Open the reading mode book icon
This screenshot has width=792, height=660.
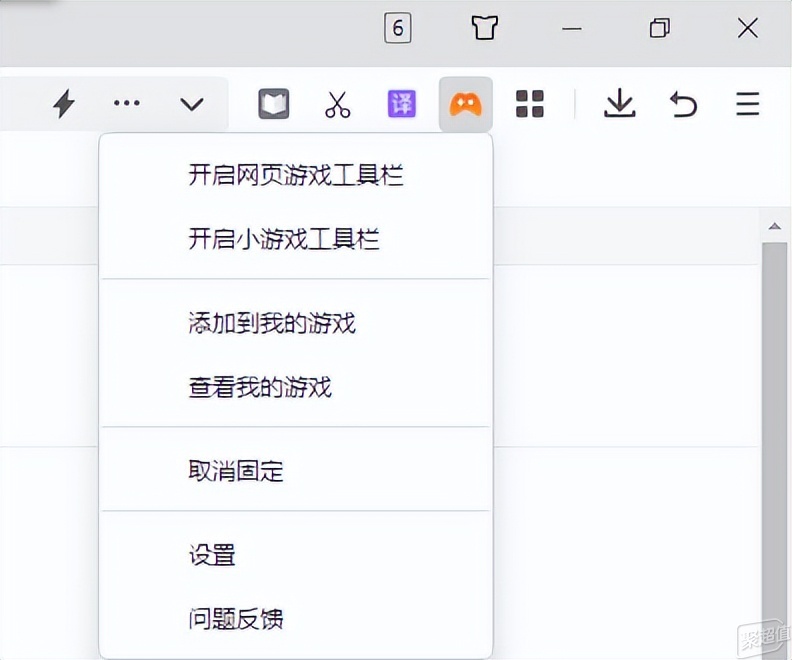pos(274,104)
